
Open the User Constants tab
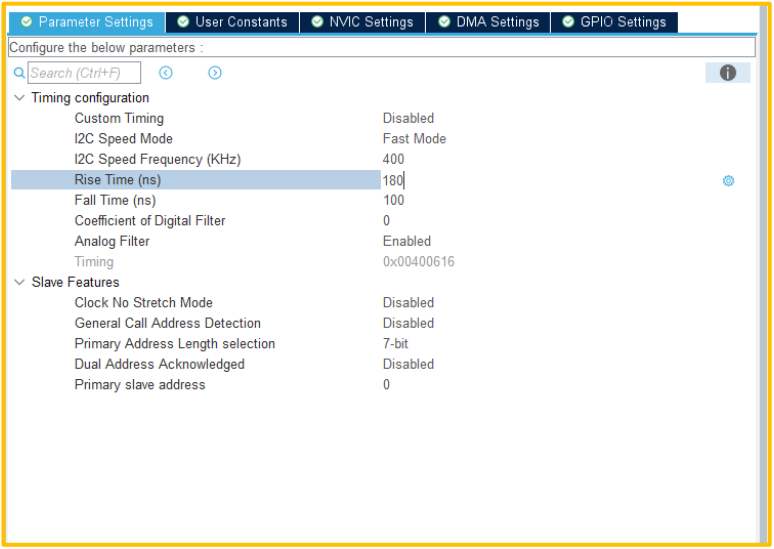click(x=232, y=22)
